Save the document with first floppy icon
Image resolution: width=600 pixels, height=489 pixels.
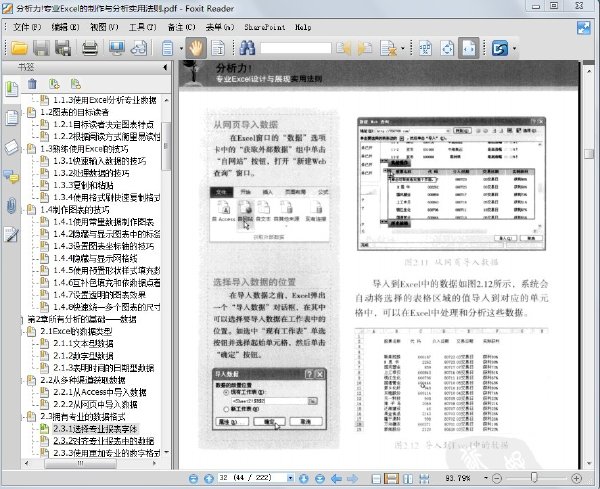point(41,48)
